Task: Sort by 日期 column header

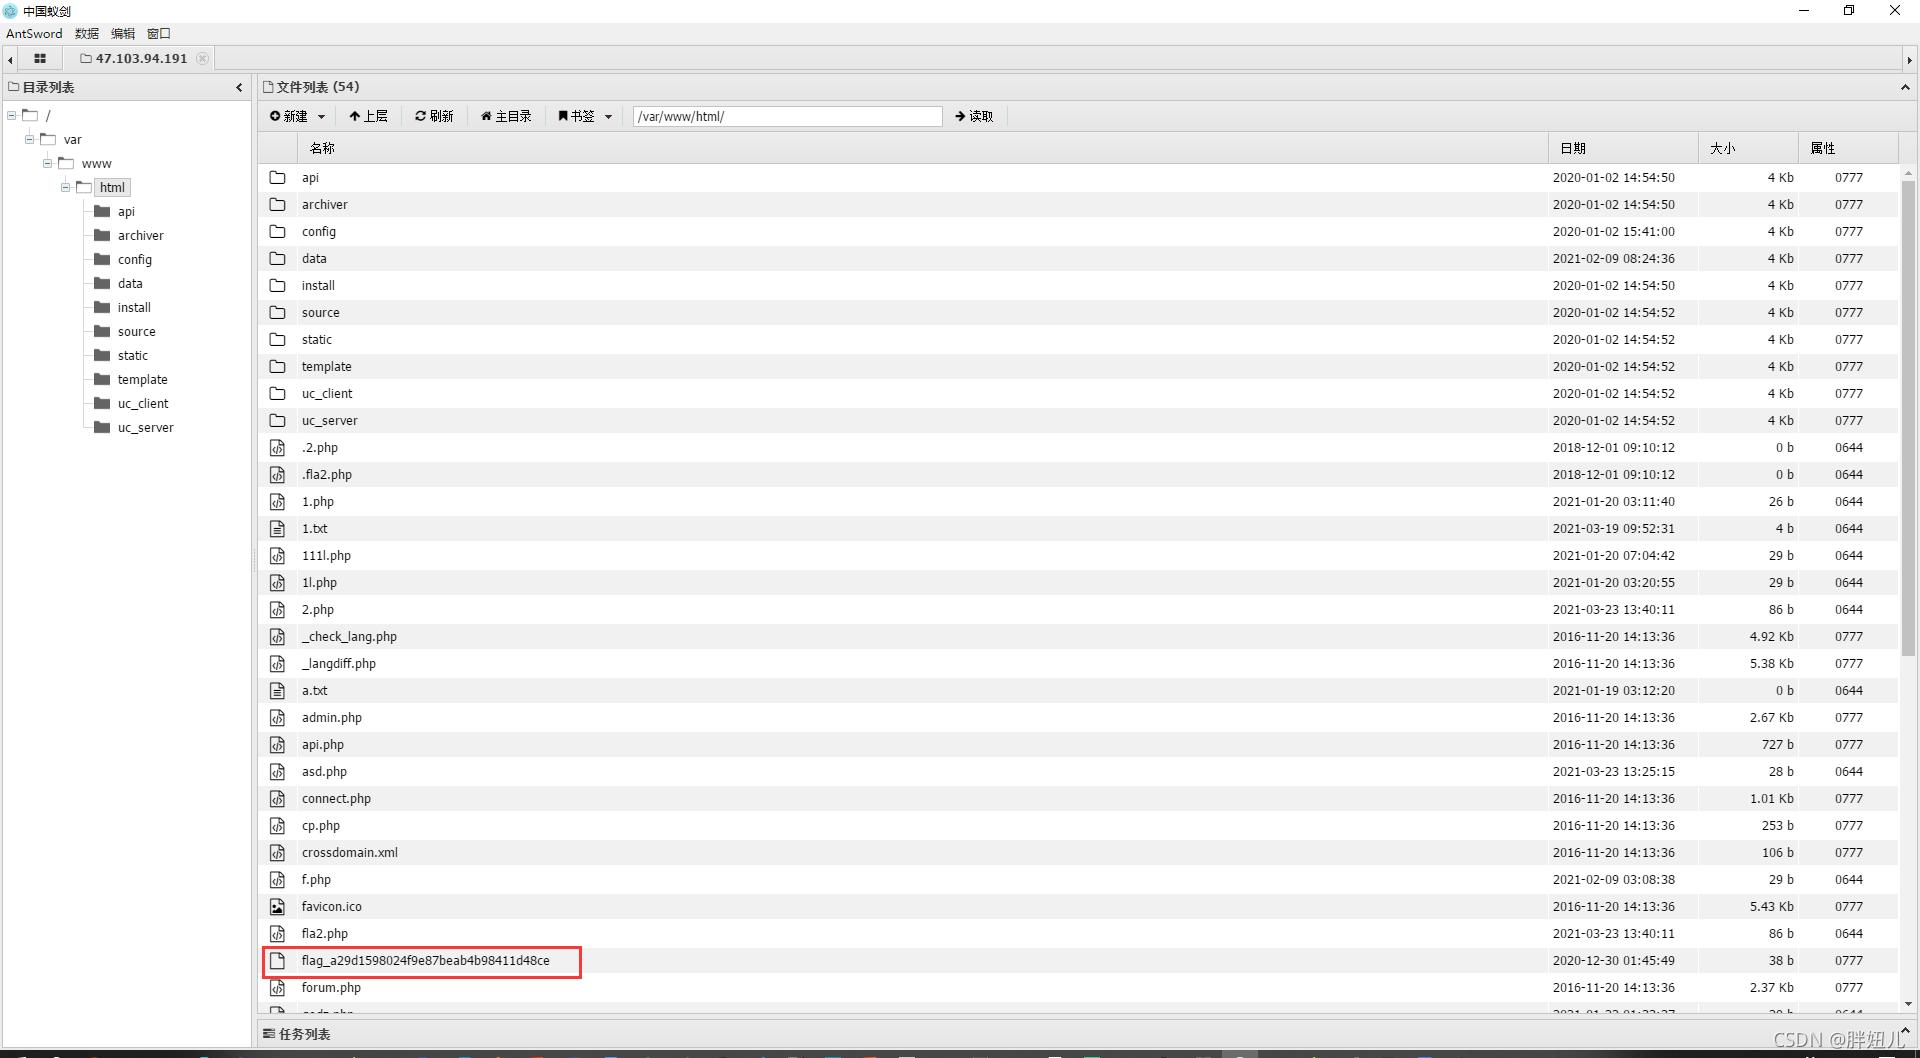Action: tap(1623, 148)
